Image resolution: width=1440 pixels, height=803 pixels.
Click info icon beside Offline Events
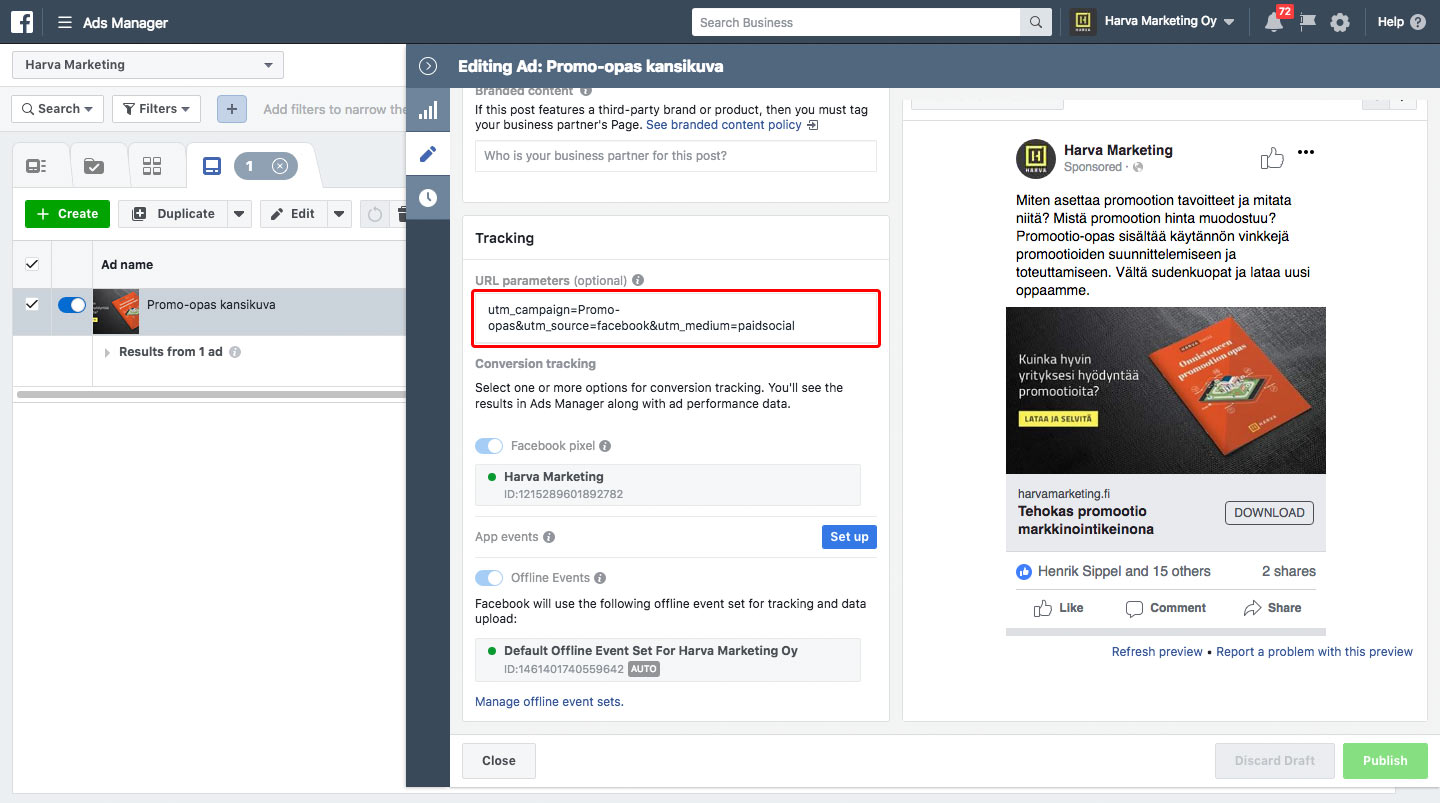point(600,578)
